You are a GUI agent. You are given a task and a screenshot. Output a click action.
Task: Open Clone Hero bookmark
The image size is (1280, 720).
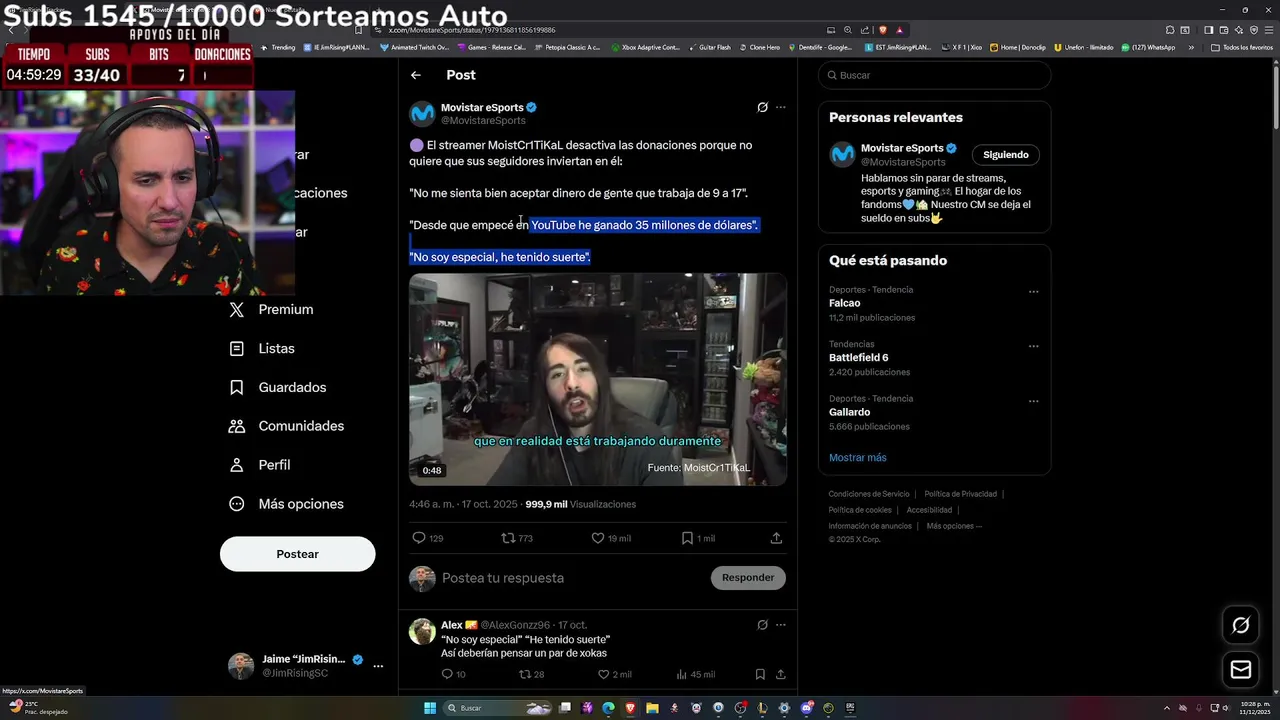(760, 47)
